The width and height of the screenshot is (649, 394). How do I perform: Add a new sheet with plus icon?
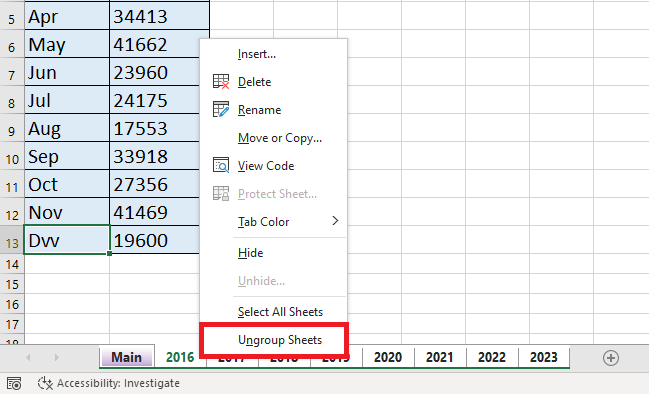[611, 358]
